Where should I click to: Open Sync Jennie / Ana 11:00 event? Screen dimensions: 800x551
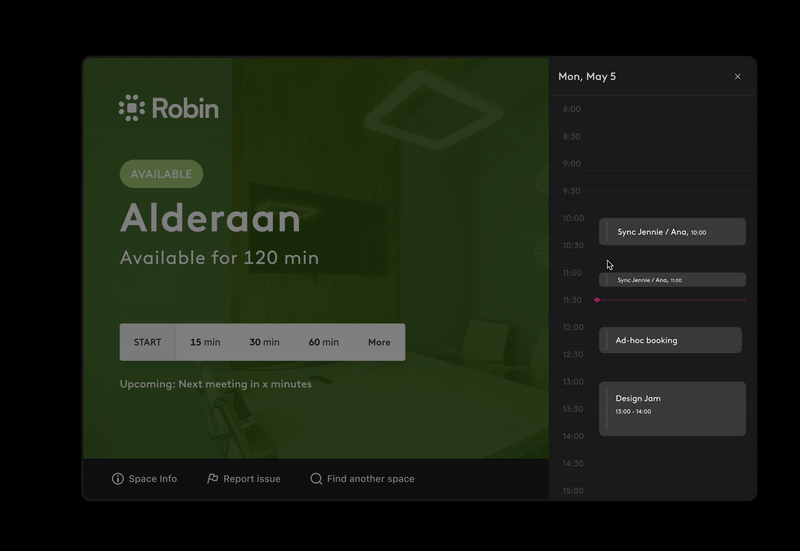672,280
